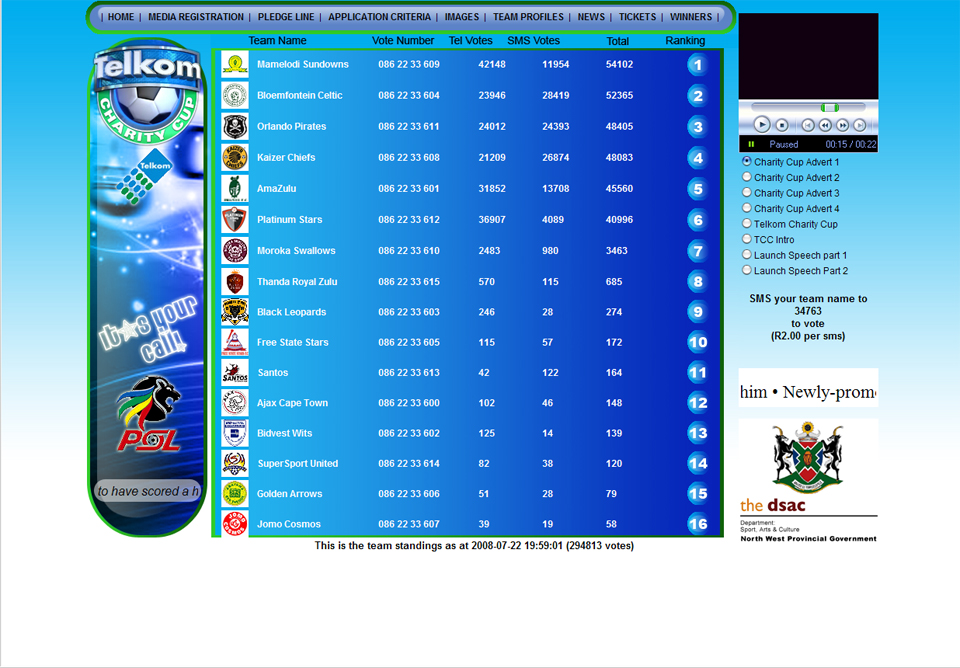Click the video seek slider handle
The height and width of the screenshot is (668, 960).
pyautogui.click(x=830, y=108)
